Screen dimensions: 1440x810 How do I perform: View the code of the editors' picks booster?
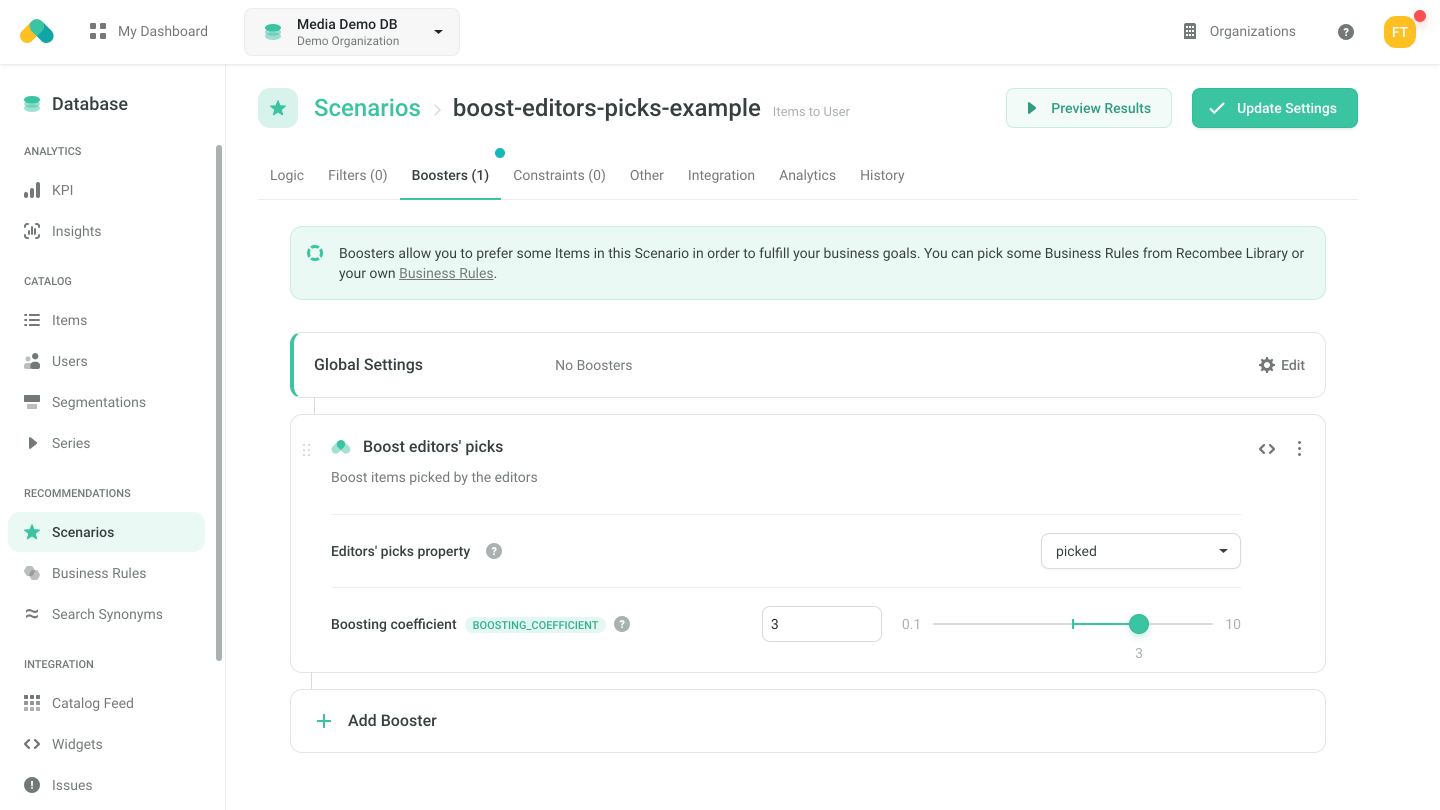point(1266,449)
